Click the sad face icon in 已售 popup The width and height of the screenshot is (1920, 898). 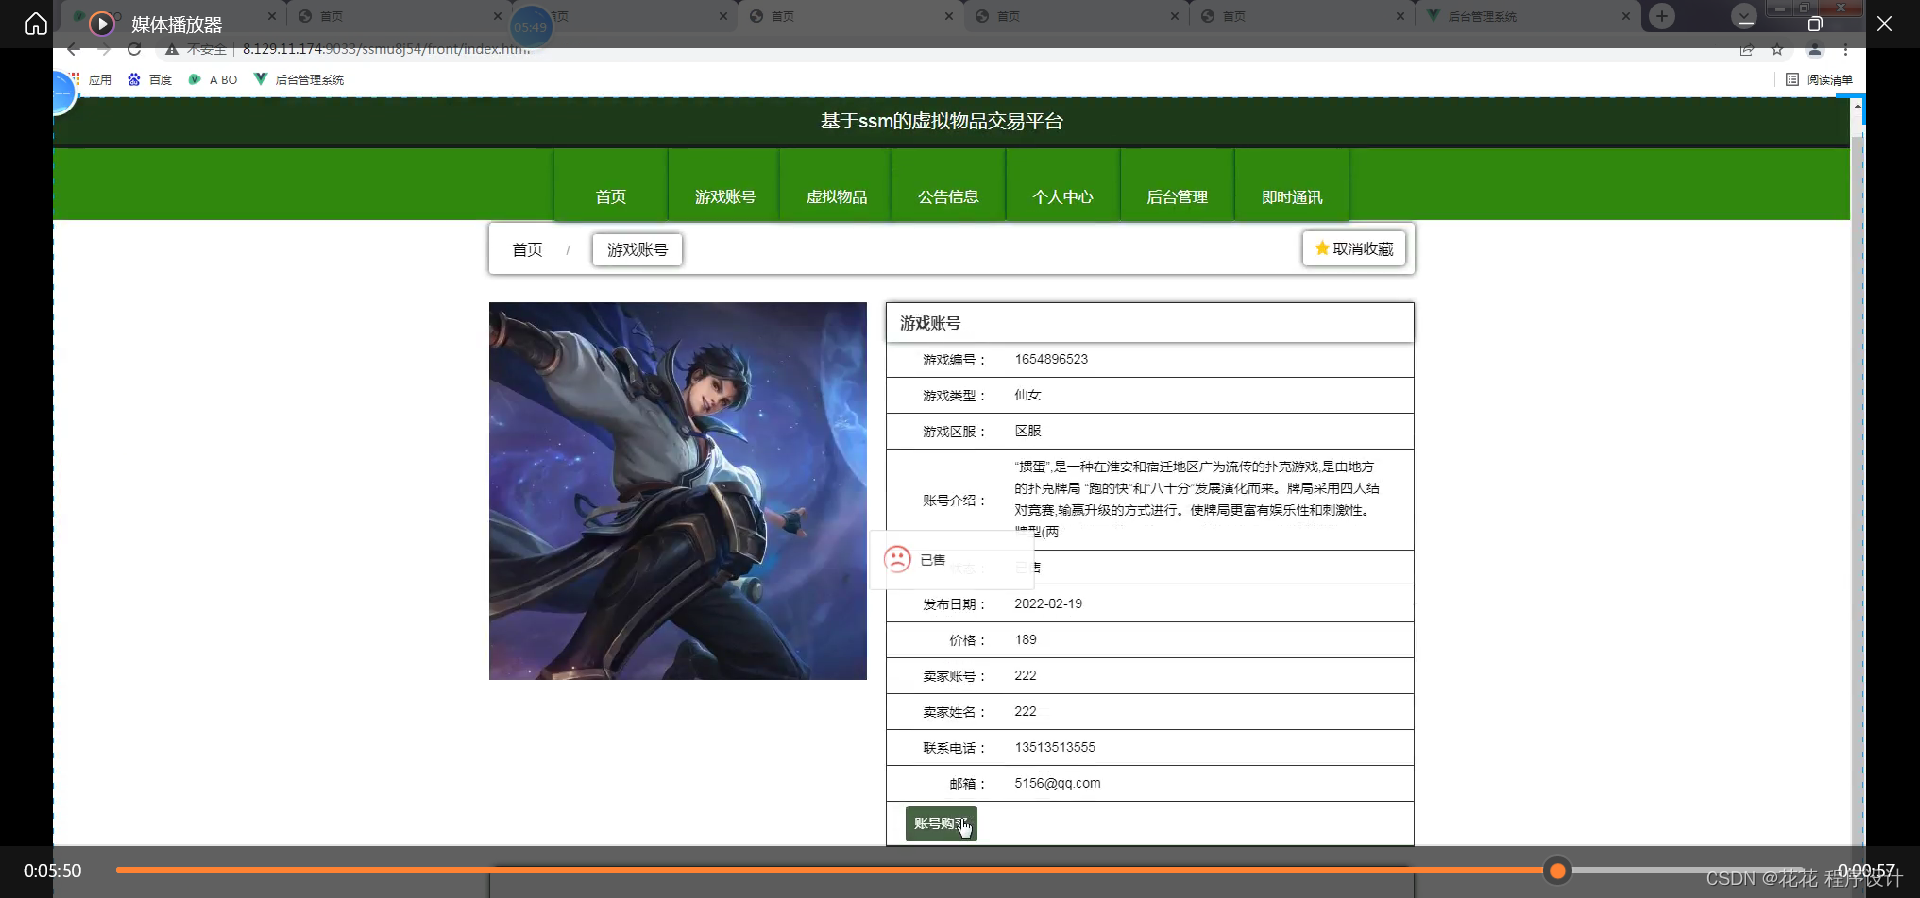(x=897, y=559)
